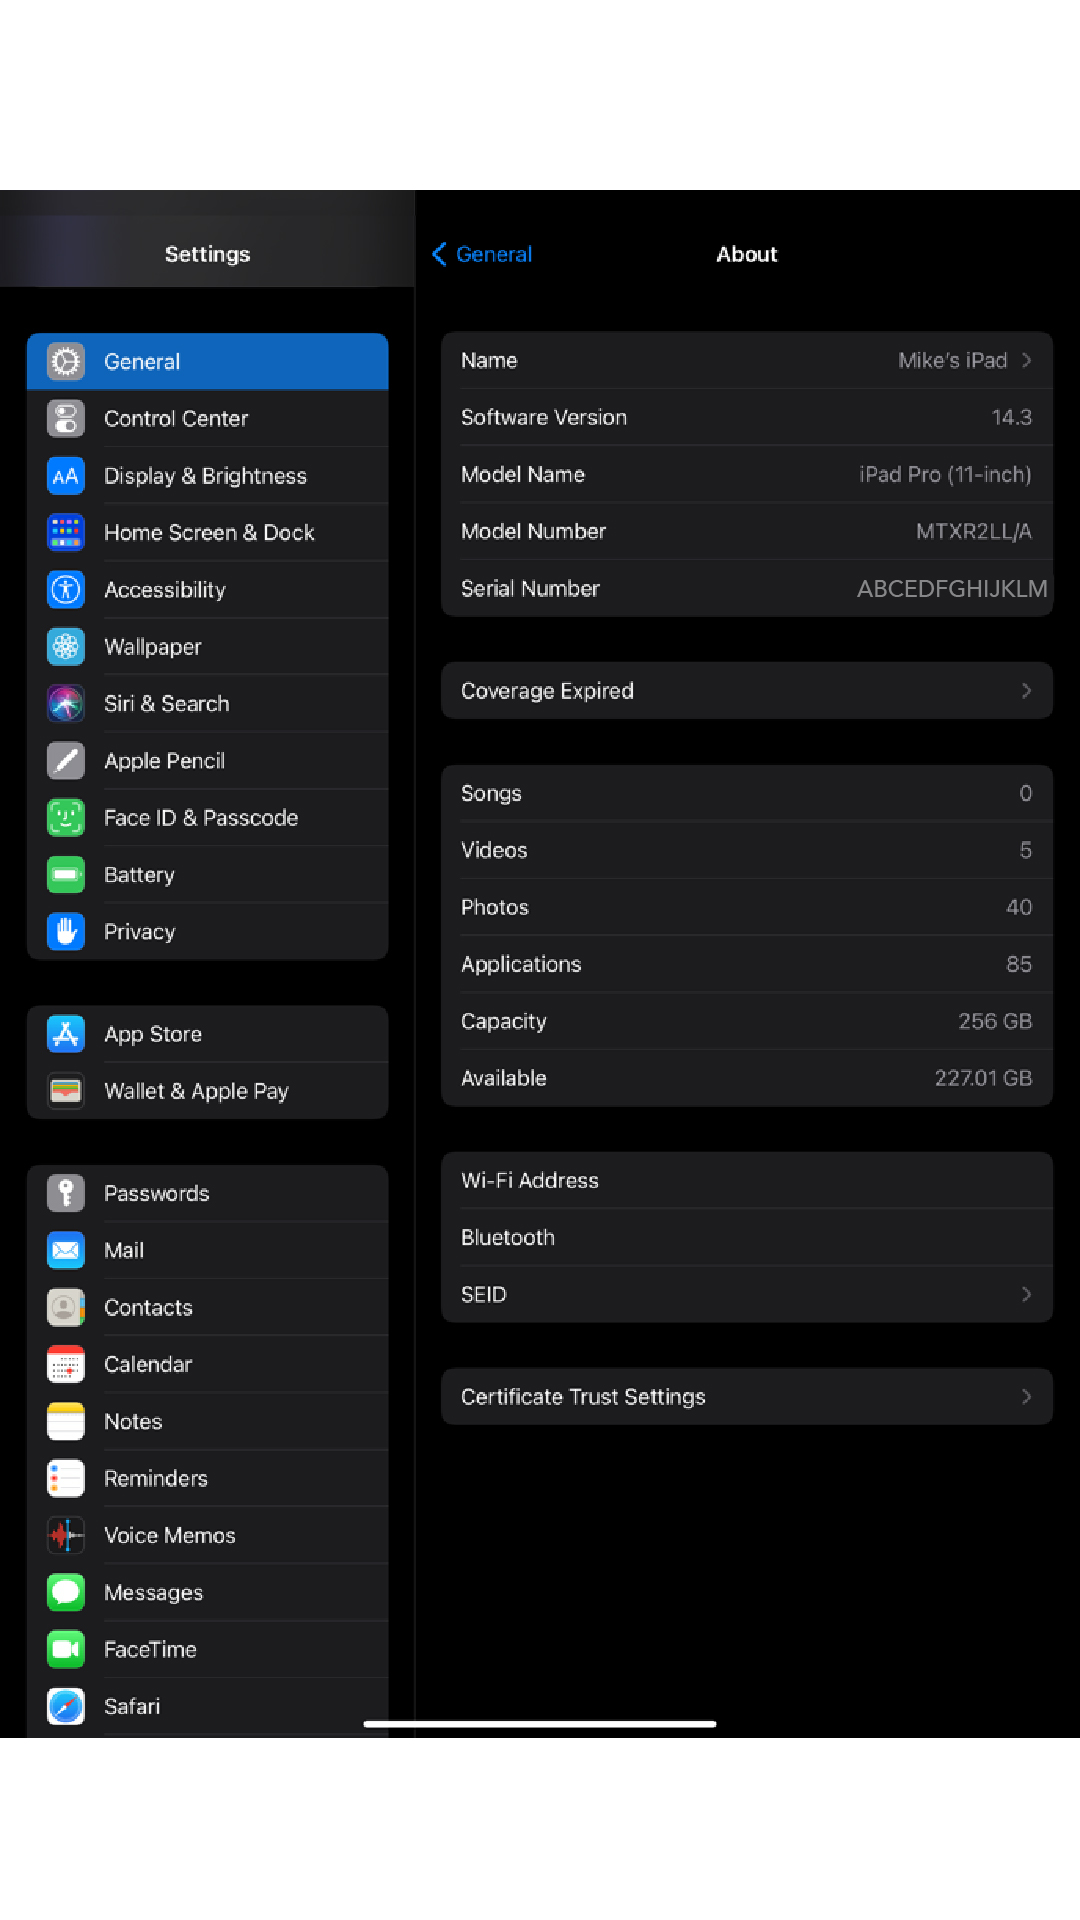Open General settings gear icon

66,362
